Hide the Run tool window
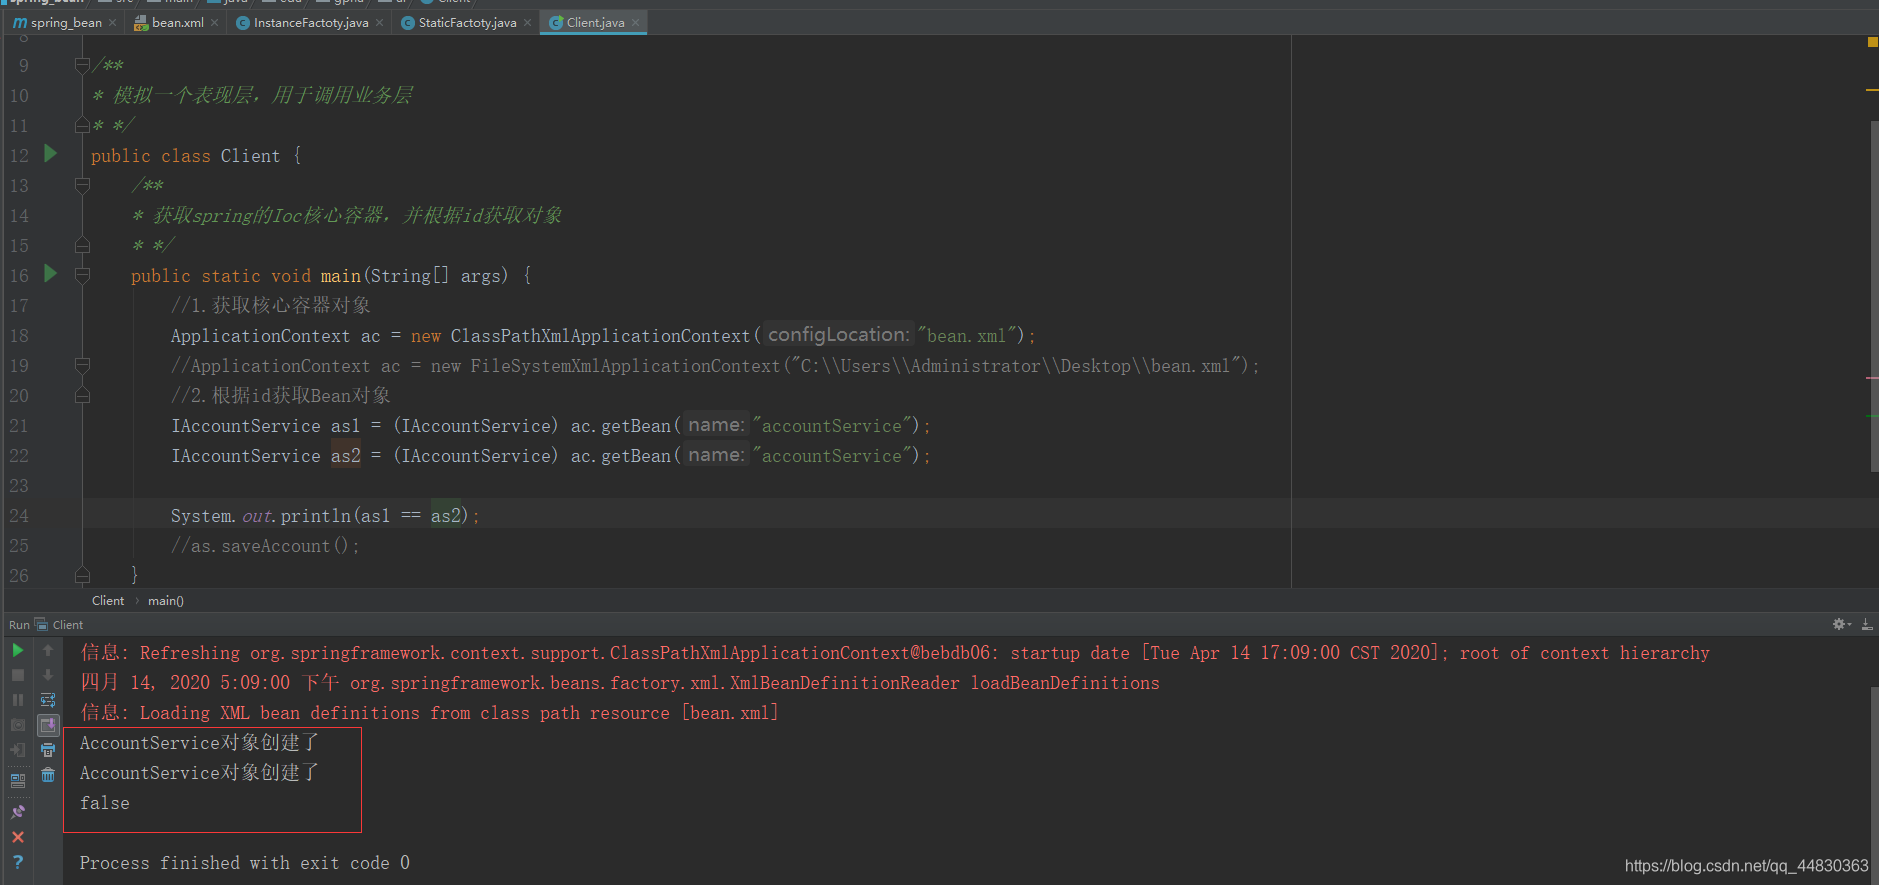This screenshot has width=1879, height=885. [1867, 624]
